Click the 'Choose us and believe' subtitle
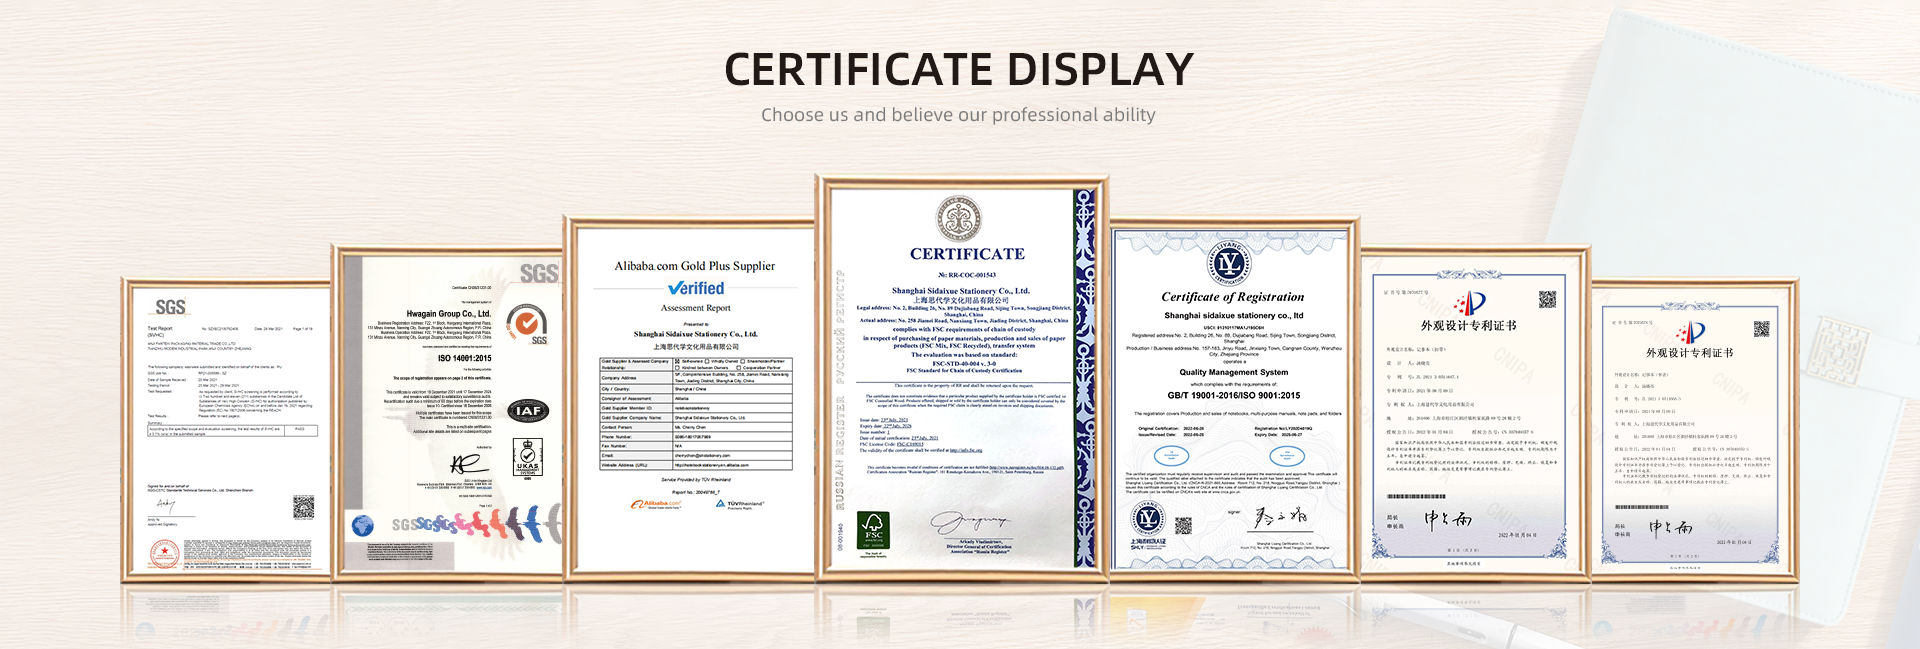 [958, 115]
